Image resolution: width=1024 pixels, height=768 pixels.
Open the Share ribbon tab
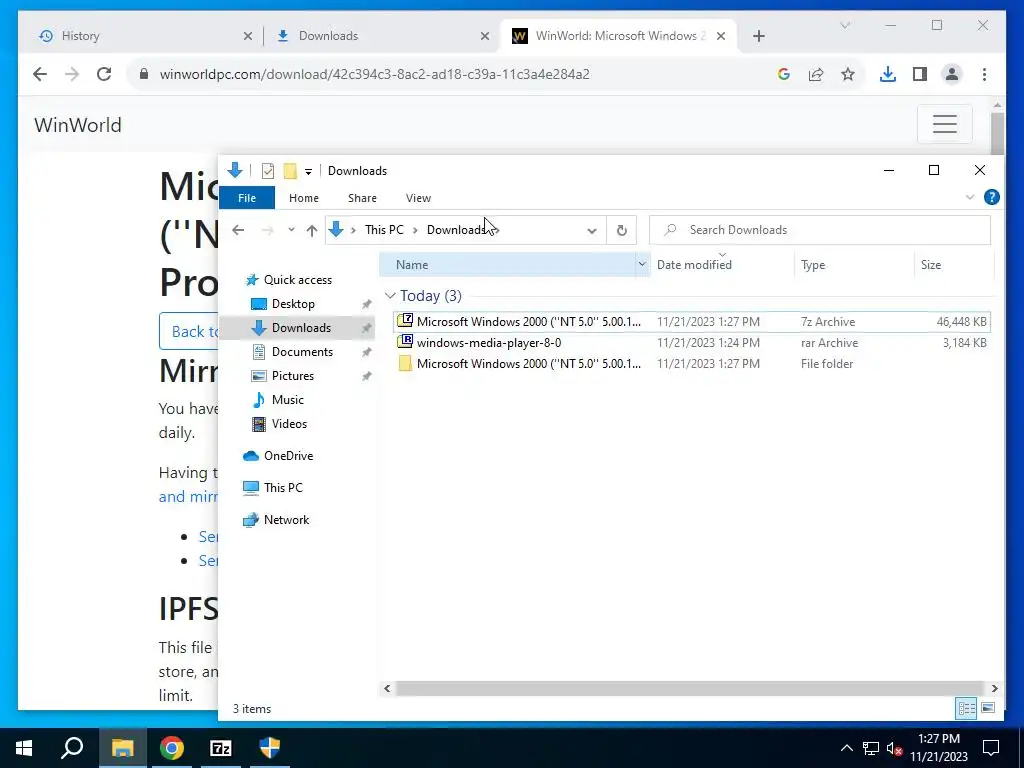click(x=362, y=198)
